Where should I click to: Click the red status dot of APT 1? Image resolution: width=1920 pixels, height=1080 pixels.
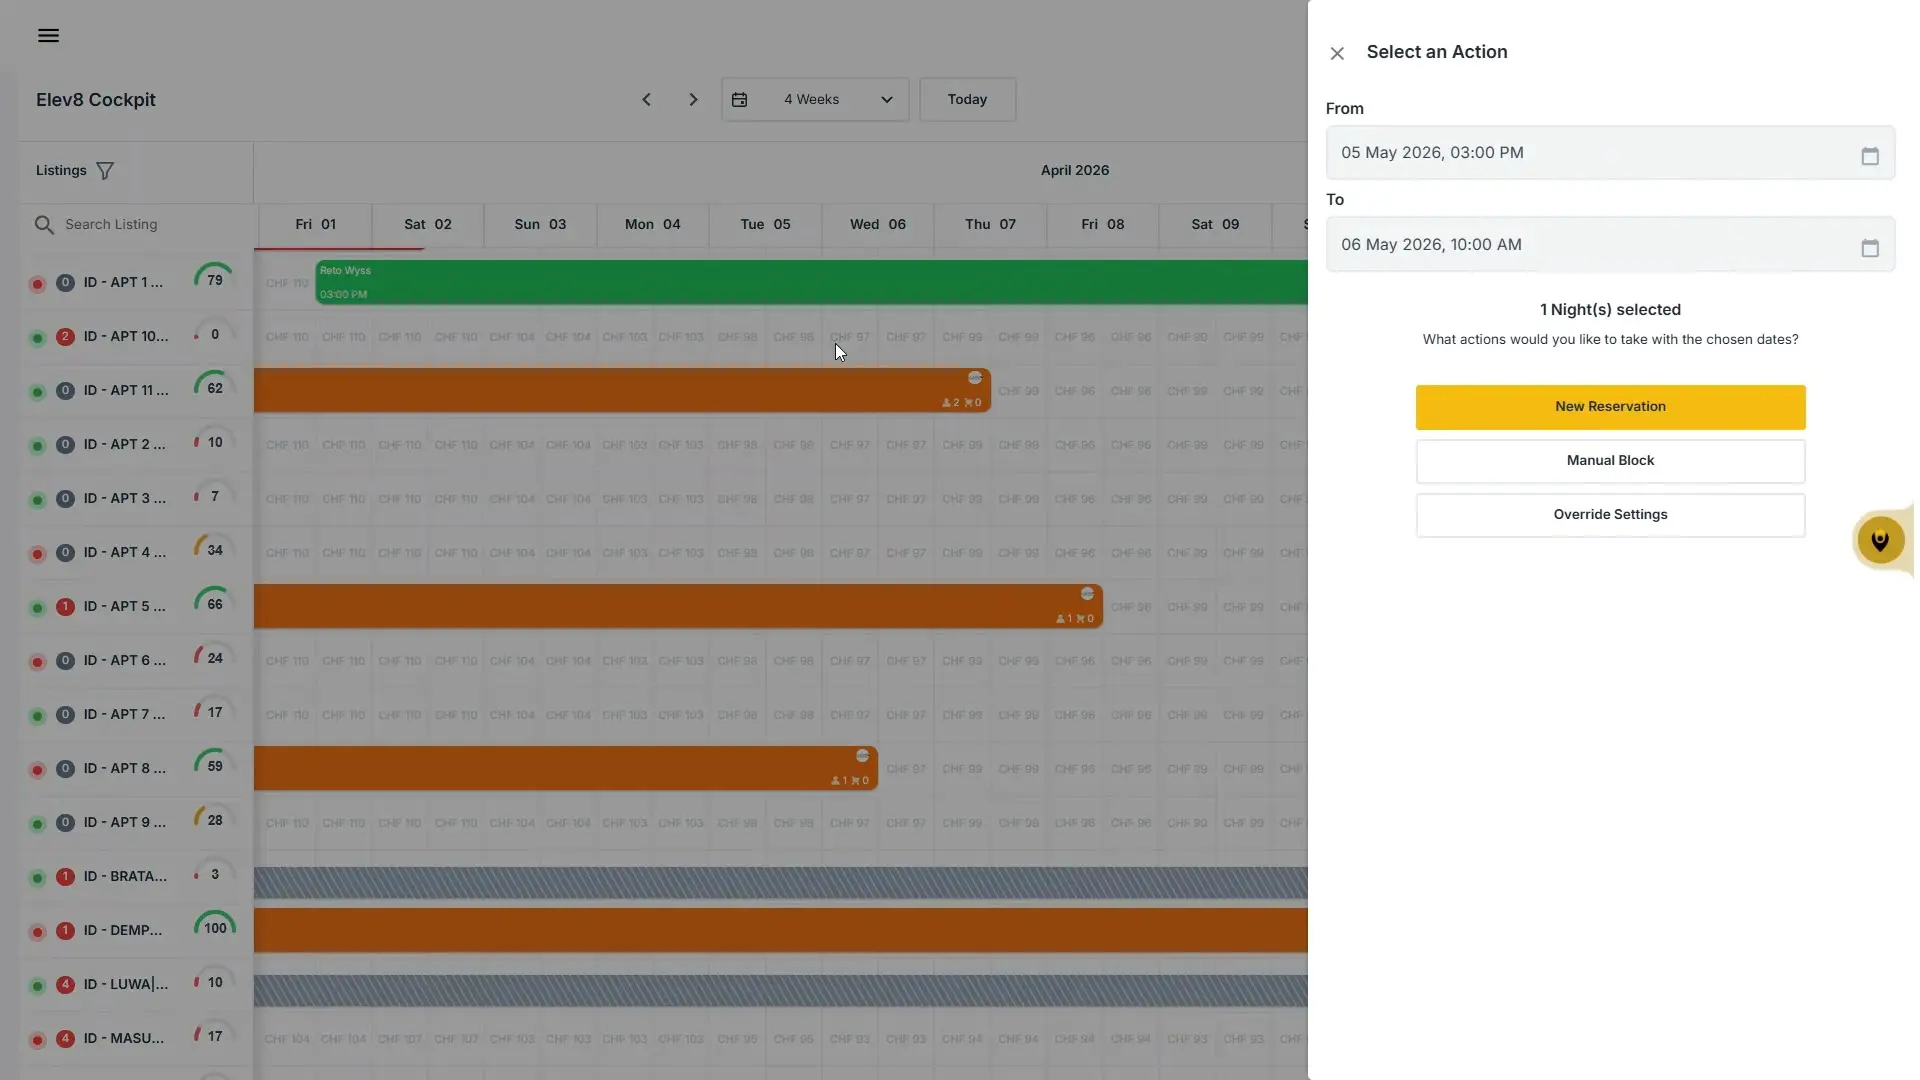pyautogui.click(x=37, y=284)
